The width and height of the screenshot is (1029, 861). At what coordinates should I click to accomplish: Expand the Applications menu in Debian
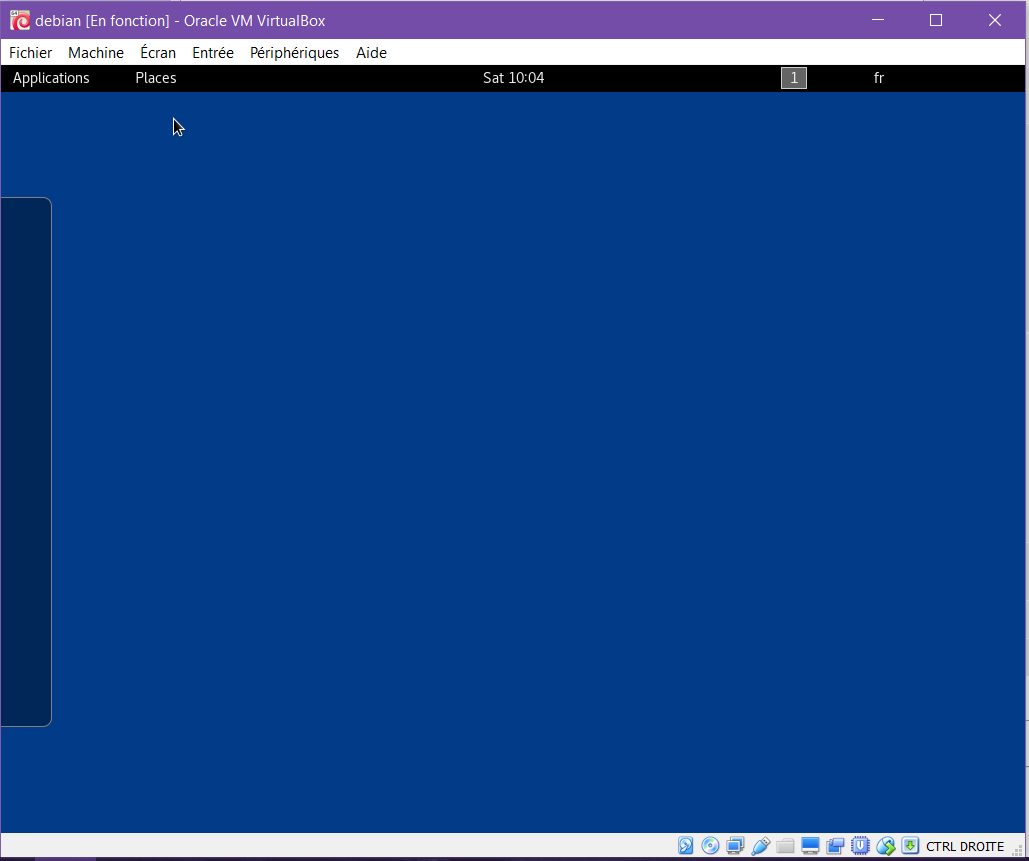(x=51, y=78)
